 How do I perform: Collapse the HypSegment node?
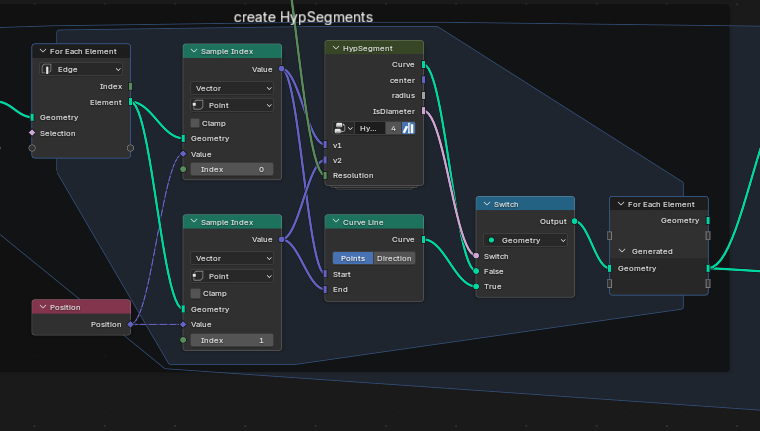pyautogui.click(x=335, y=48)
